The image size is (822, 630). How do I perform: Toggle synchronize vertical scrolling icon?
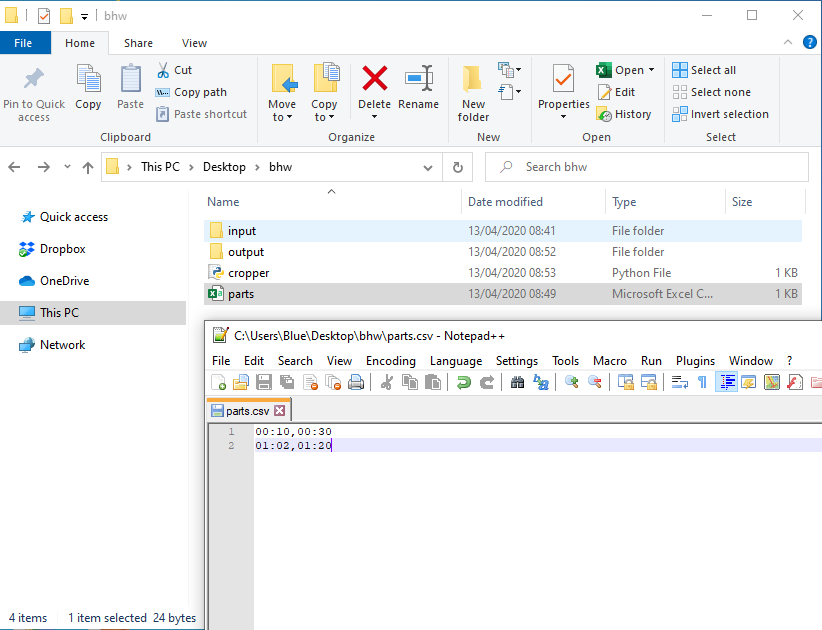[625, 382]
